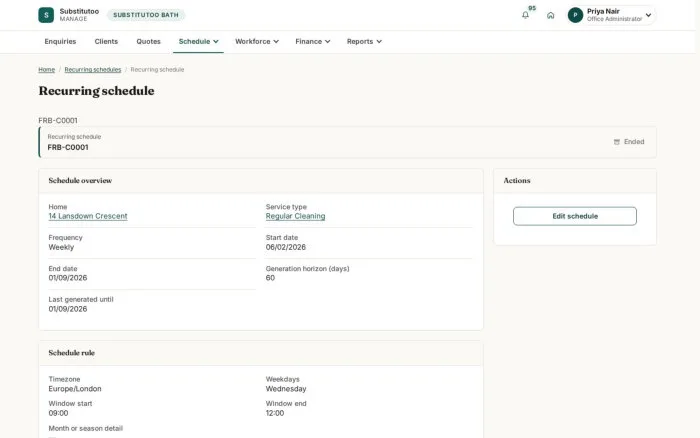Click the home icon in header
The height and width of the screenshot is (438, 700).
(550, 15)
